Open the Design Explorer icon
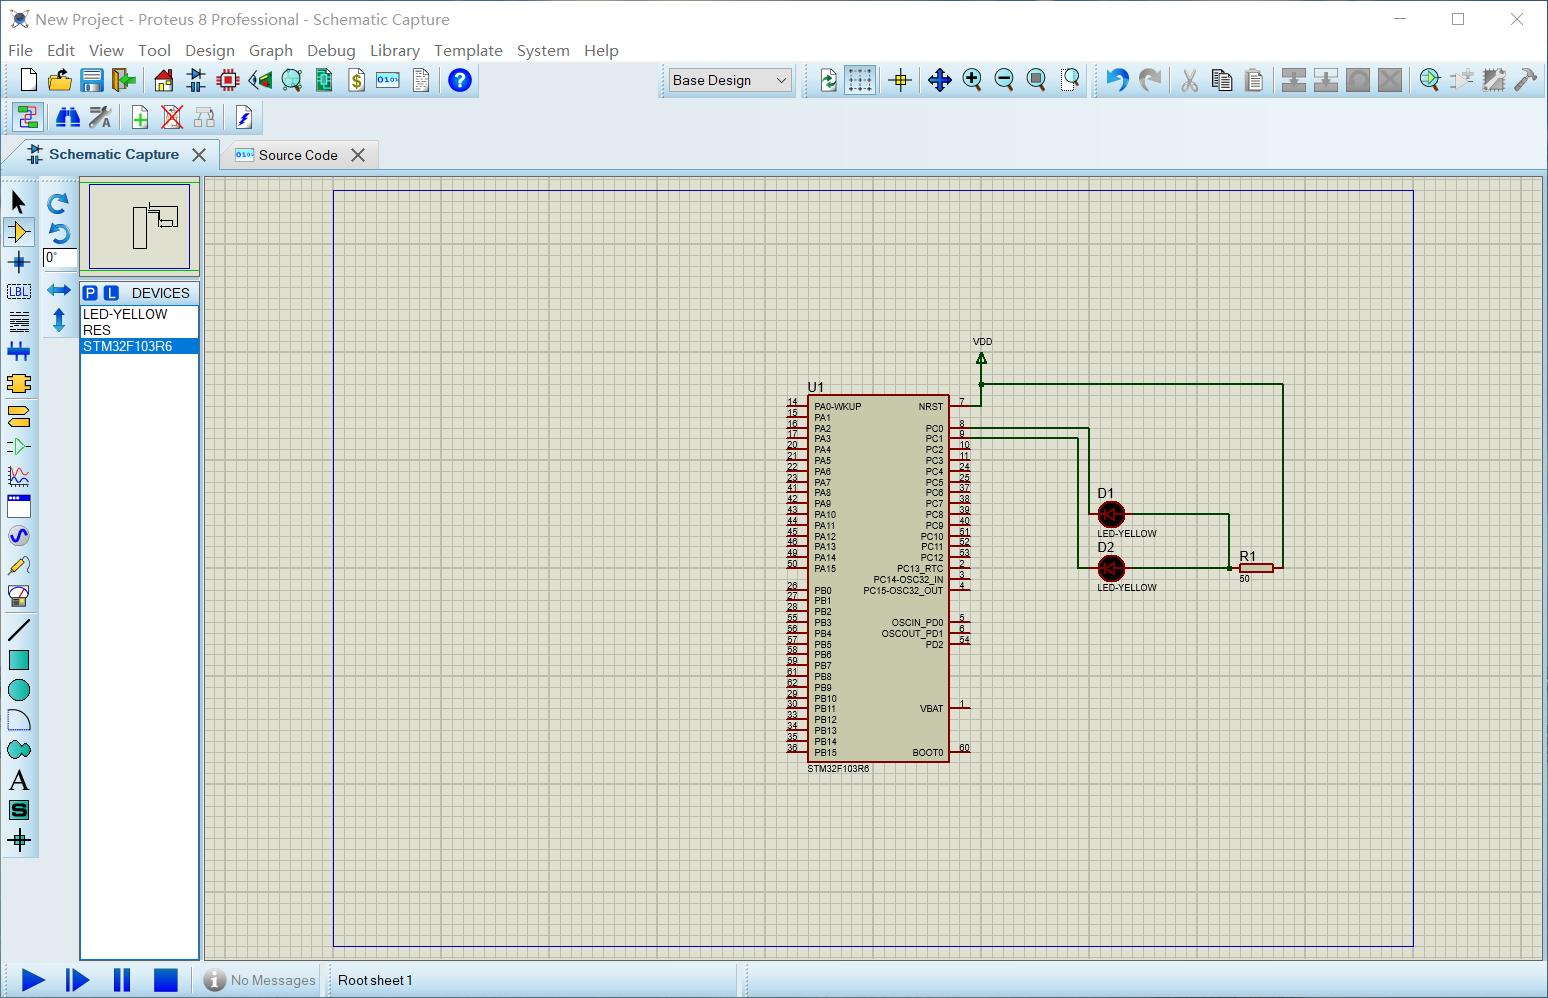The height and width of the screenshot is (998, 1548). tap(28, 118)
